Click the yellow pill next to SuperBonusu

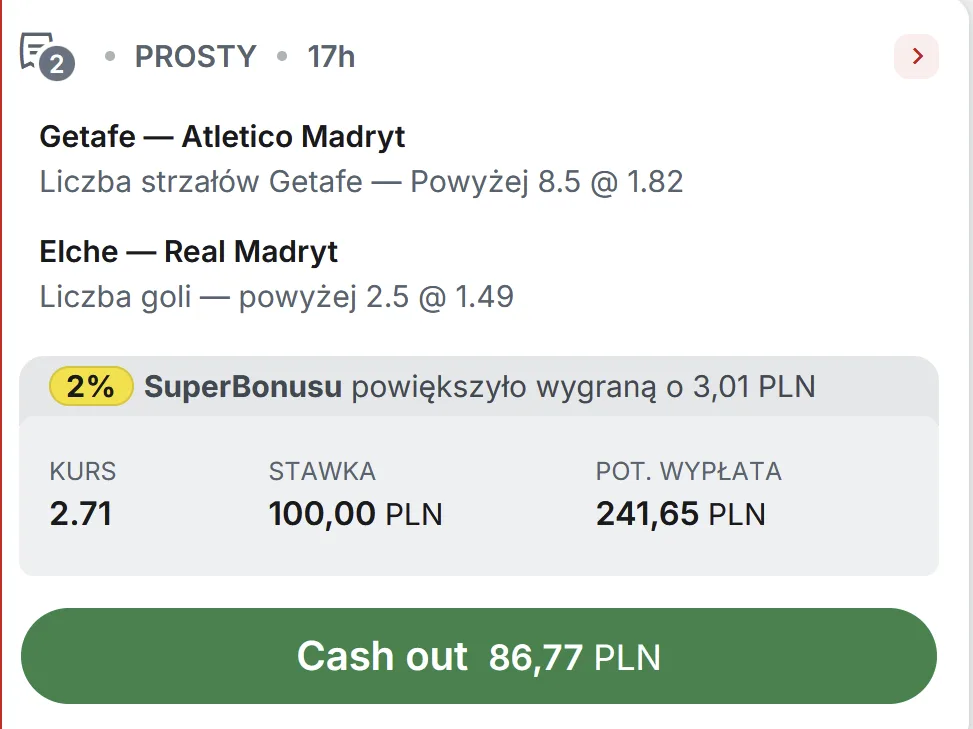coord(90,388)
